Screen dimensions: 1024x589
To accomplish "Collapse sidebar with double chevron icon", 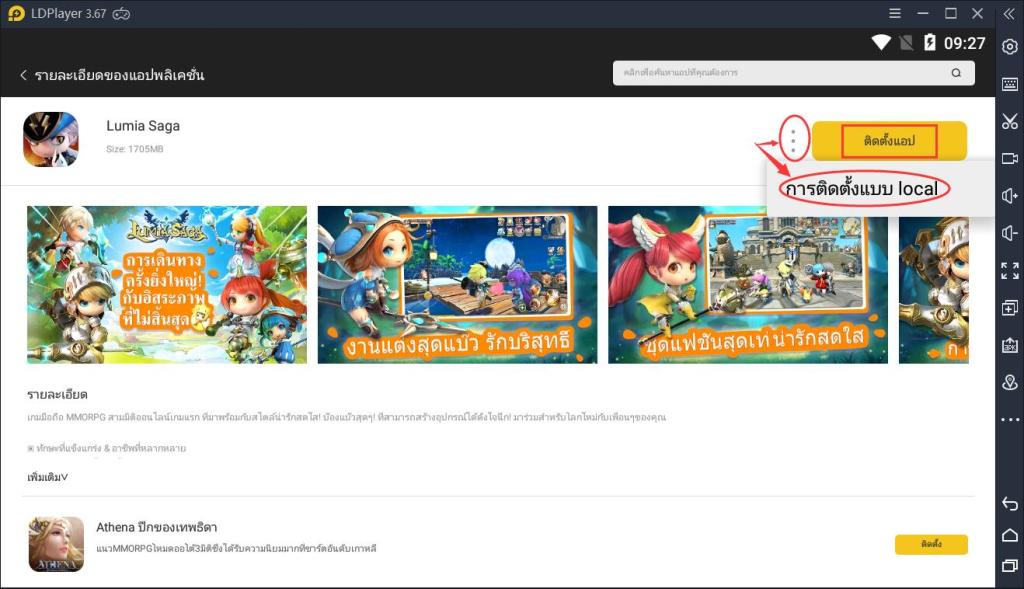I will coord(1009,14).
